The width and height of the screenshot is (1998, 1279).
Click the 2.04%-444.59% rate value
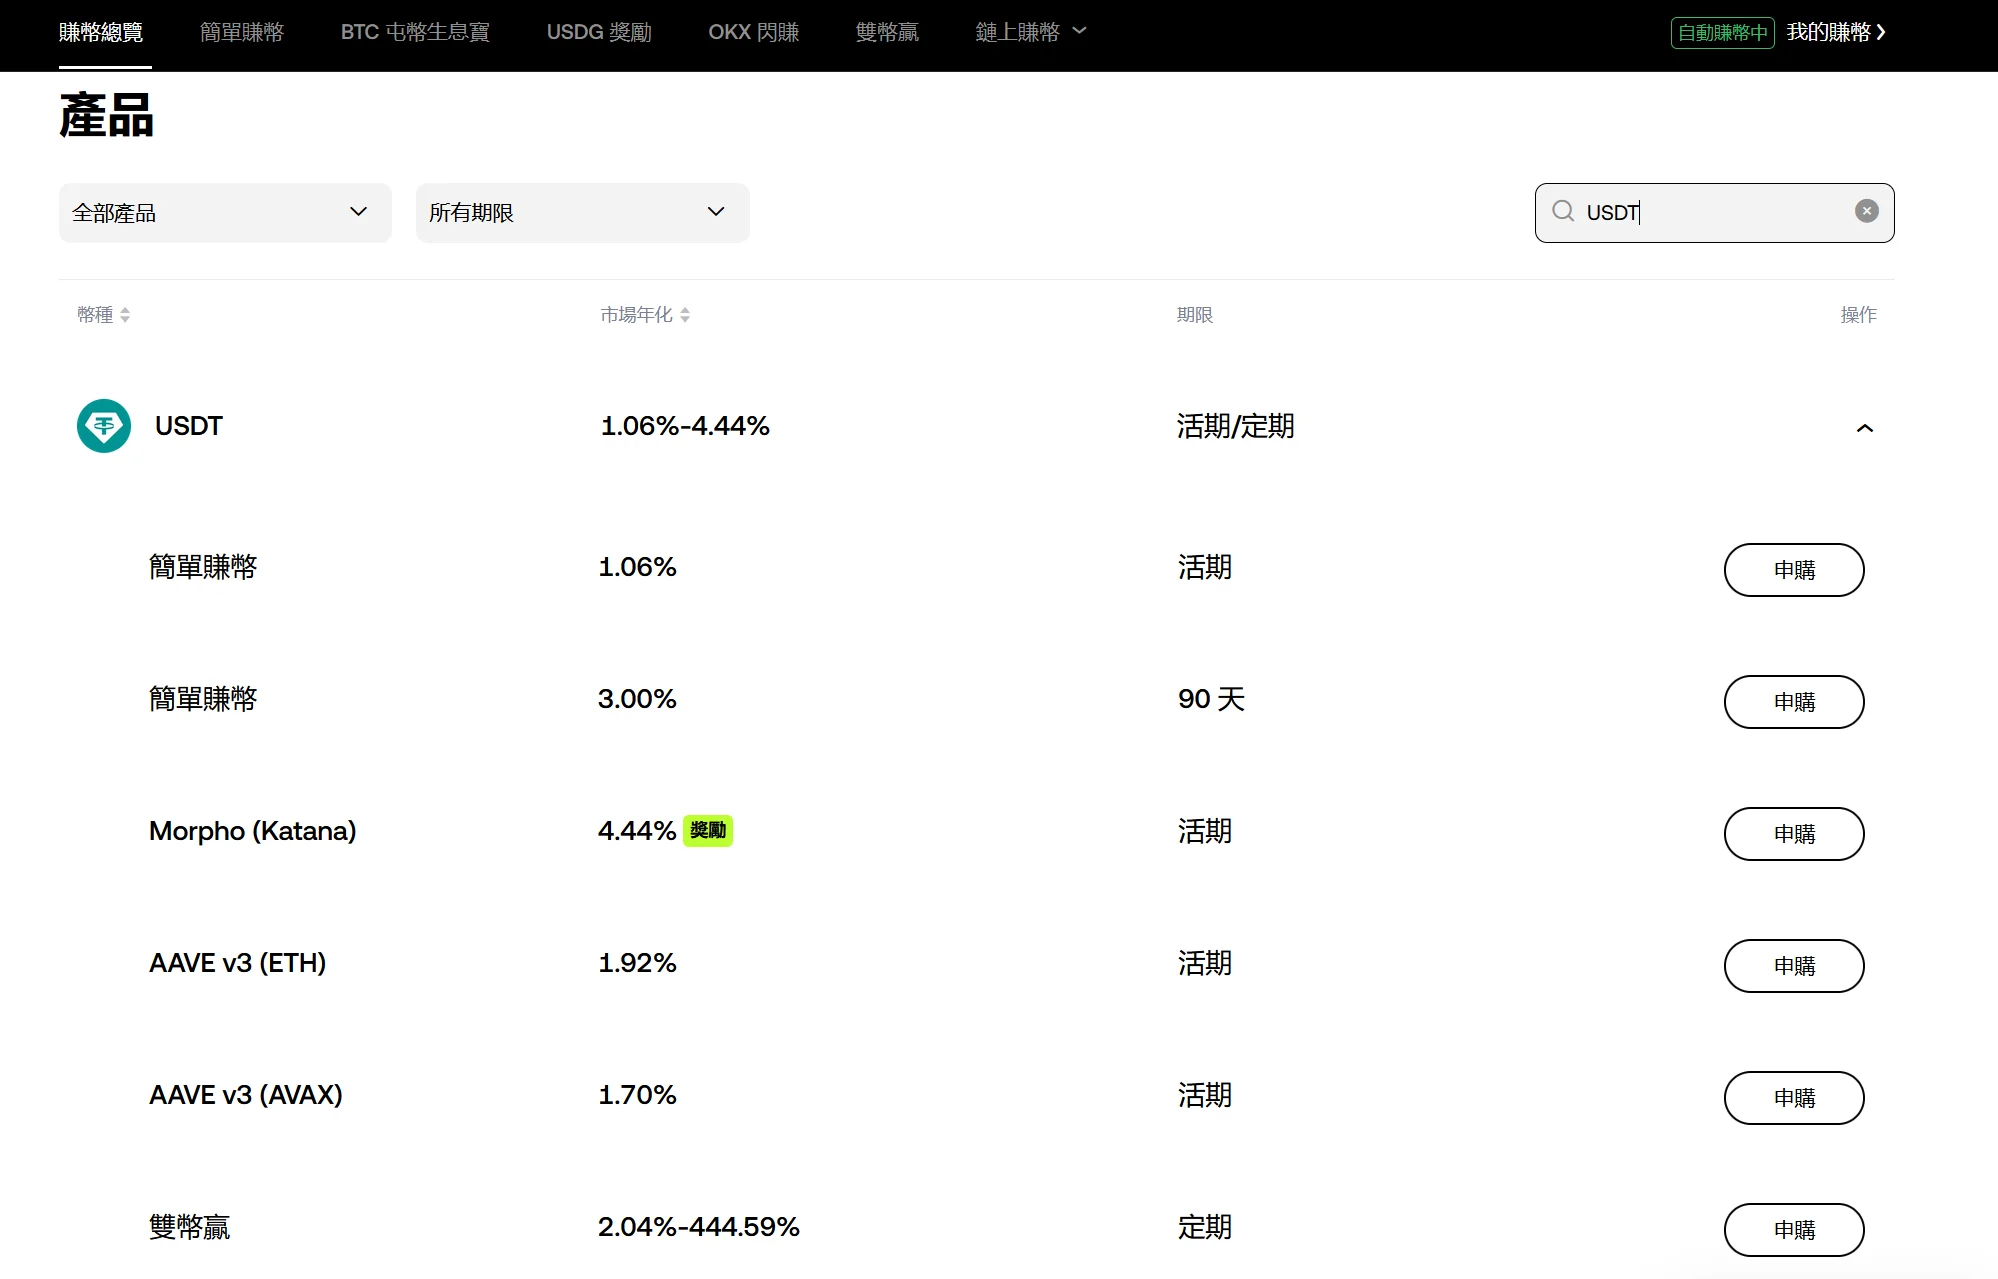coord(699,1227)
